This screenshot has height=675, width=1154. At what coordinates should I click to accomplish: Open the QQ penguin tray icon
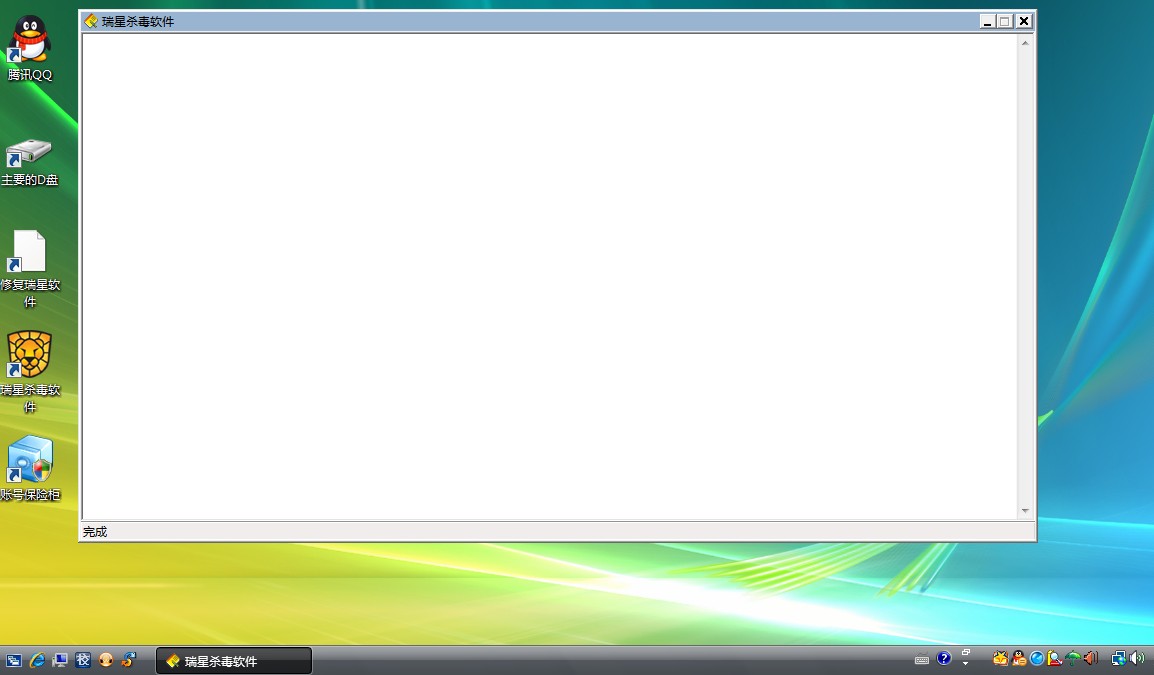(x=1019, y=658)
